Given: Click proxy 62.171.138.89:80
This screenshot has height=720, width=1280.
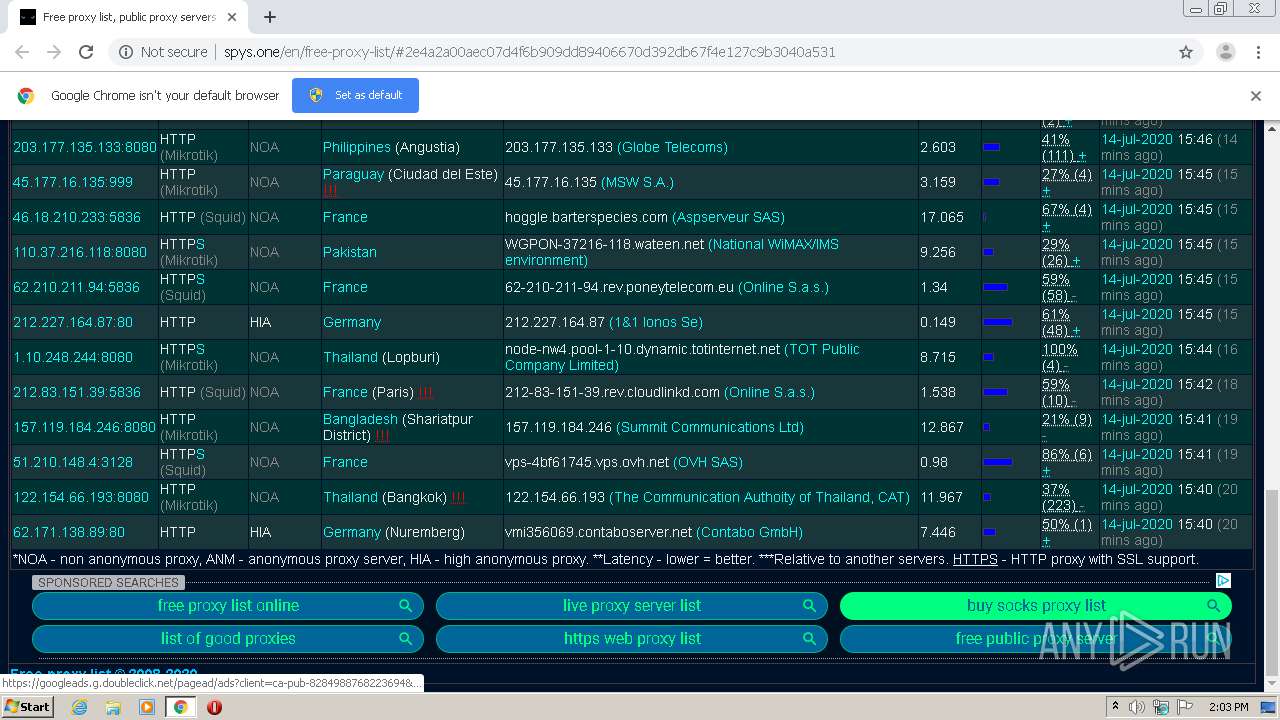Looking at the screenshot, I should (68, 532).
